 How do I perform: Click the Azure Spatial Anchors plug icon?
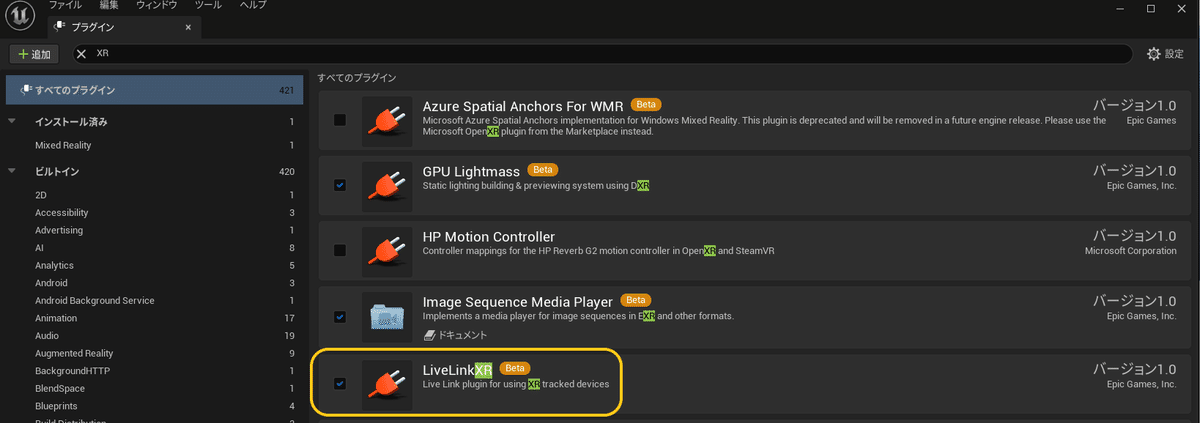(x=387, y=120)
